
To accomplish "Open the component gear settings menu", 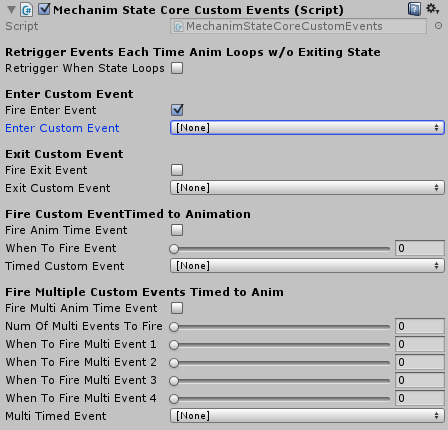I will click(432, 9).
